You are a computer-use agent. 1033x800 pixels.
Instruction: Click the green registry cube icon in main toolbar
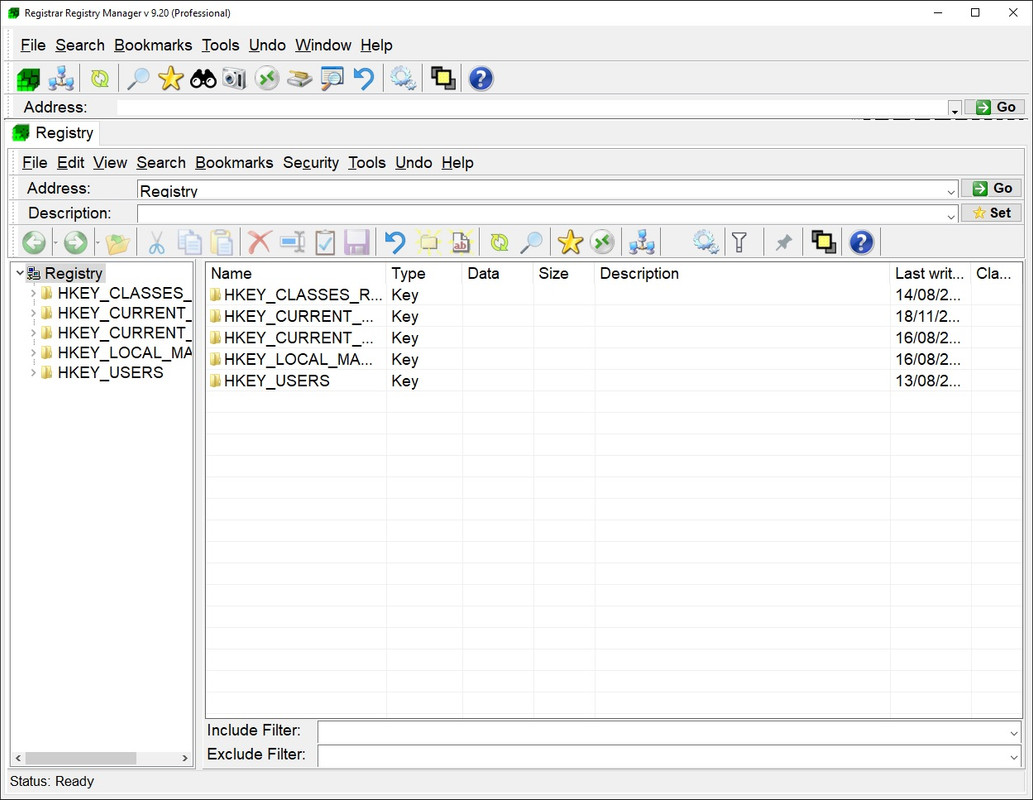(28, 79)
